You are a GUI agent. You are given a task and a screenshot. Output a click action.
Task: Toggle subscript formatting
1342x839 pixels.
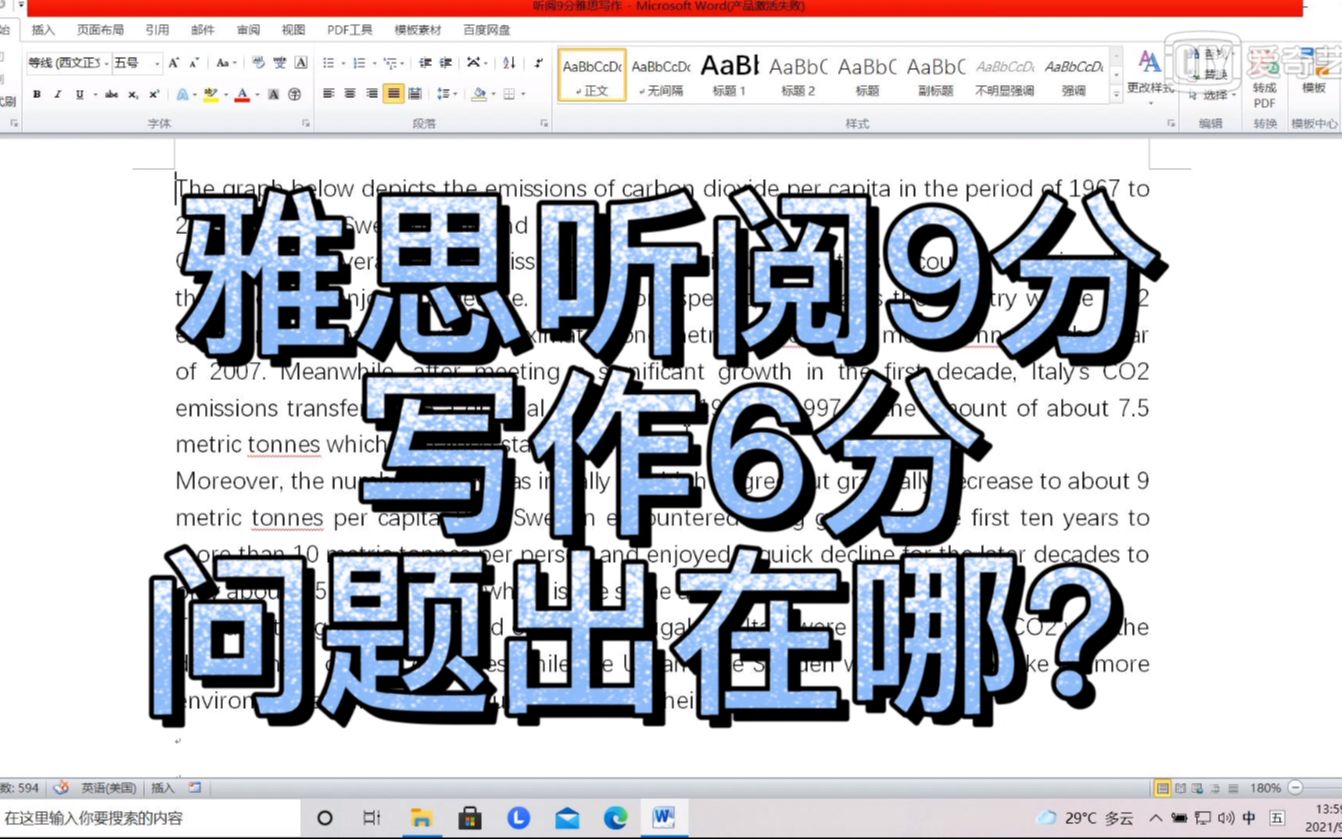point(133,94)
